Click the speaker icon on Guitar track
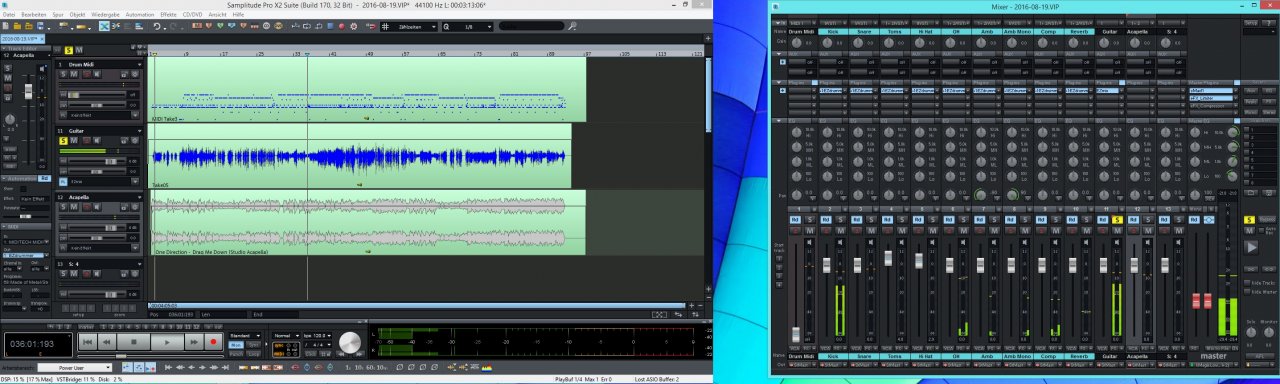Viewport: 1280px width, 384px height. 97,140
